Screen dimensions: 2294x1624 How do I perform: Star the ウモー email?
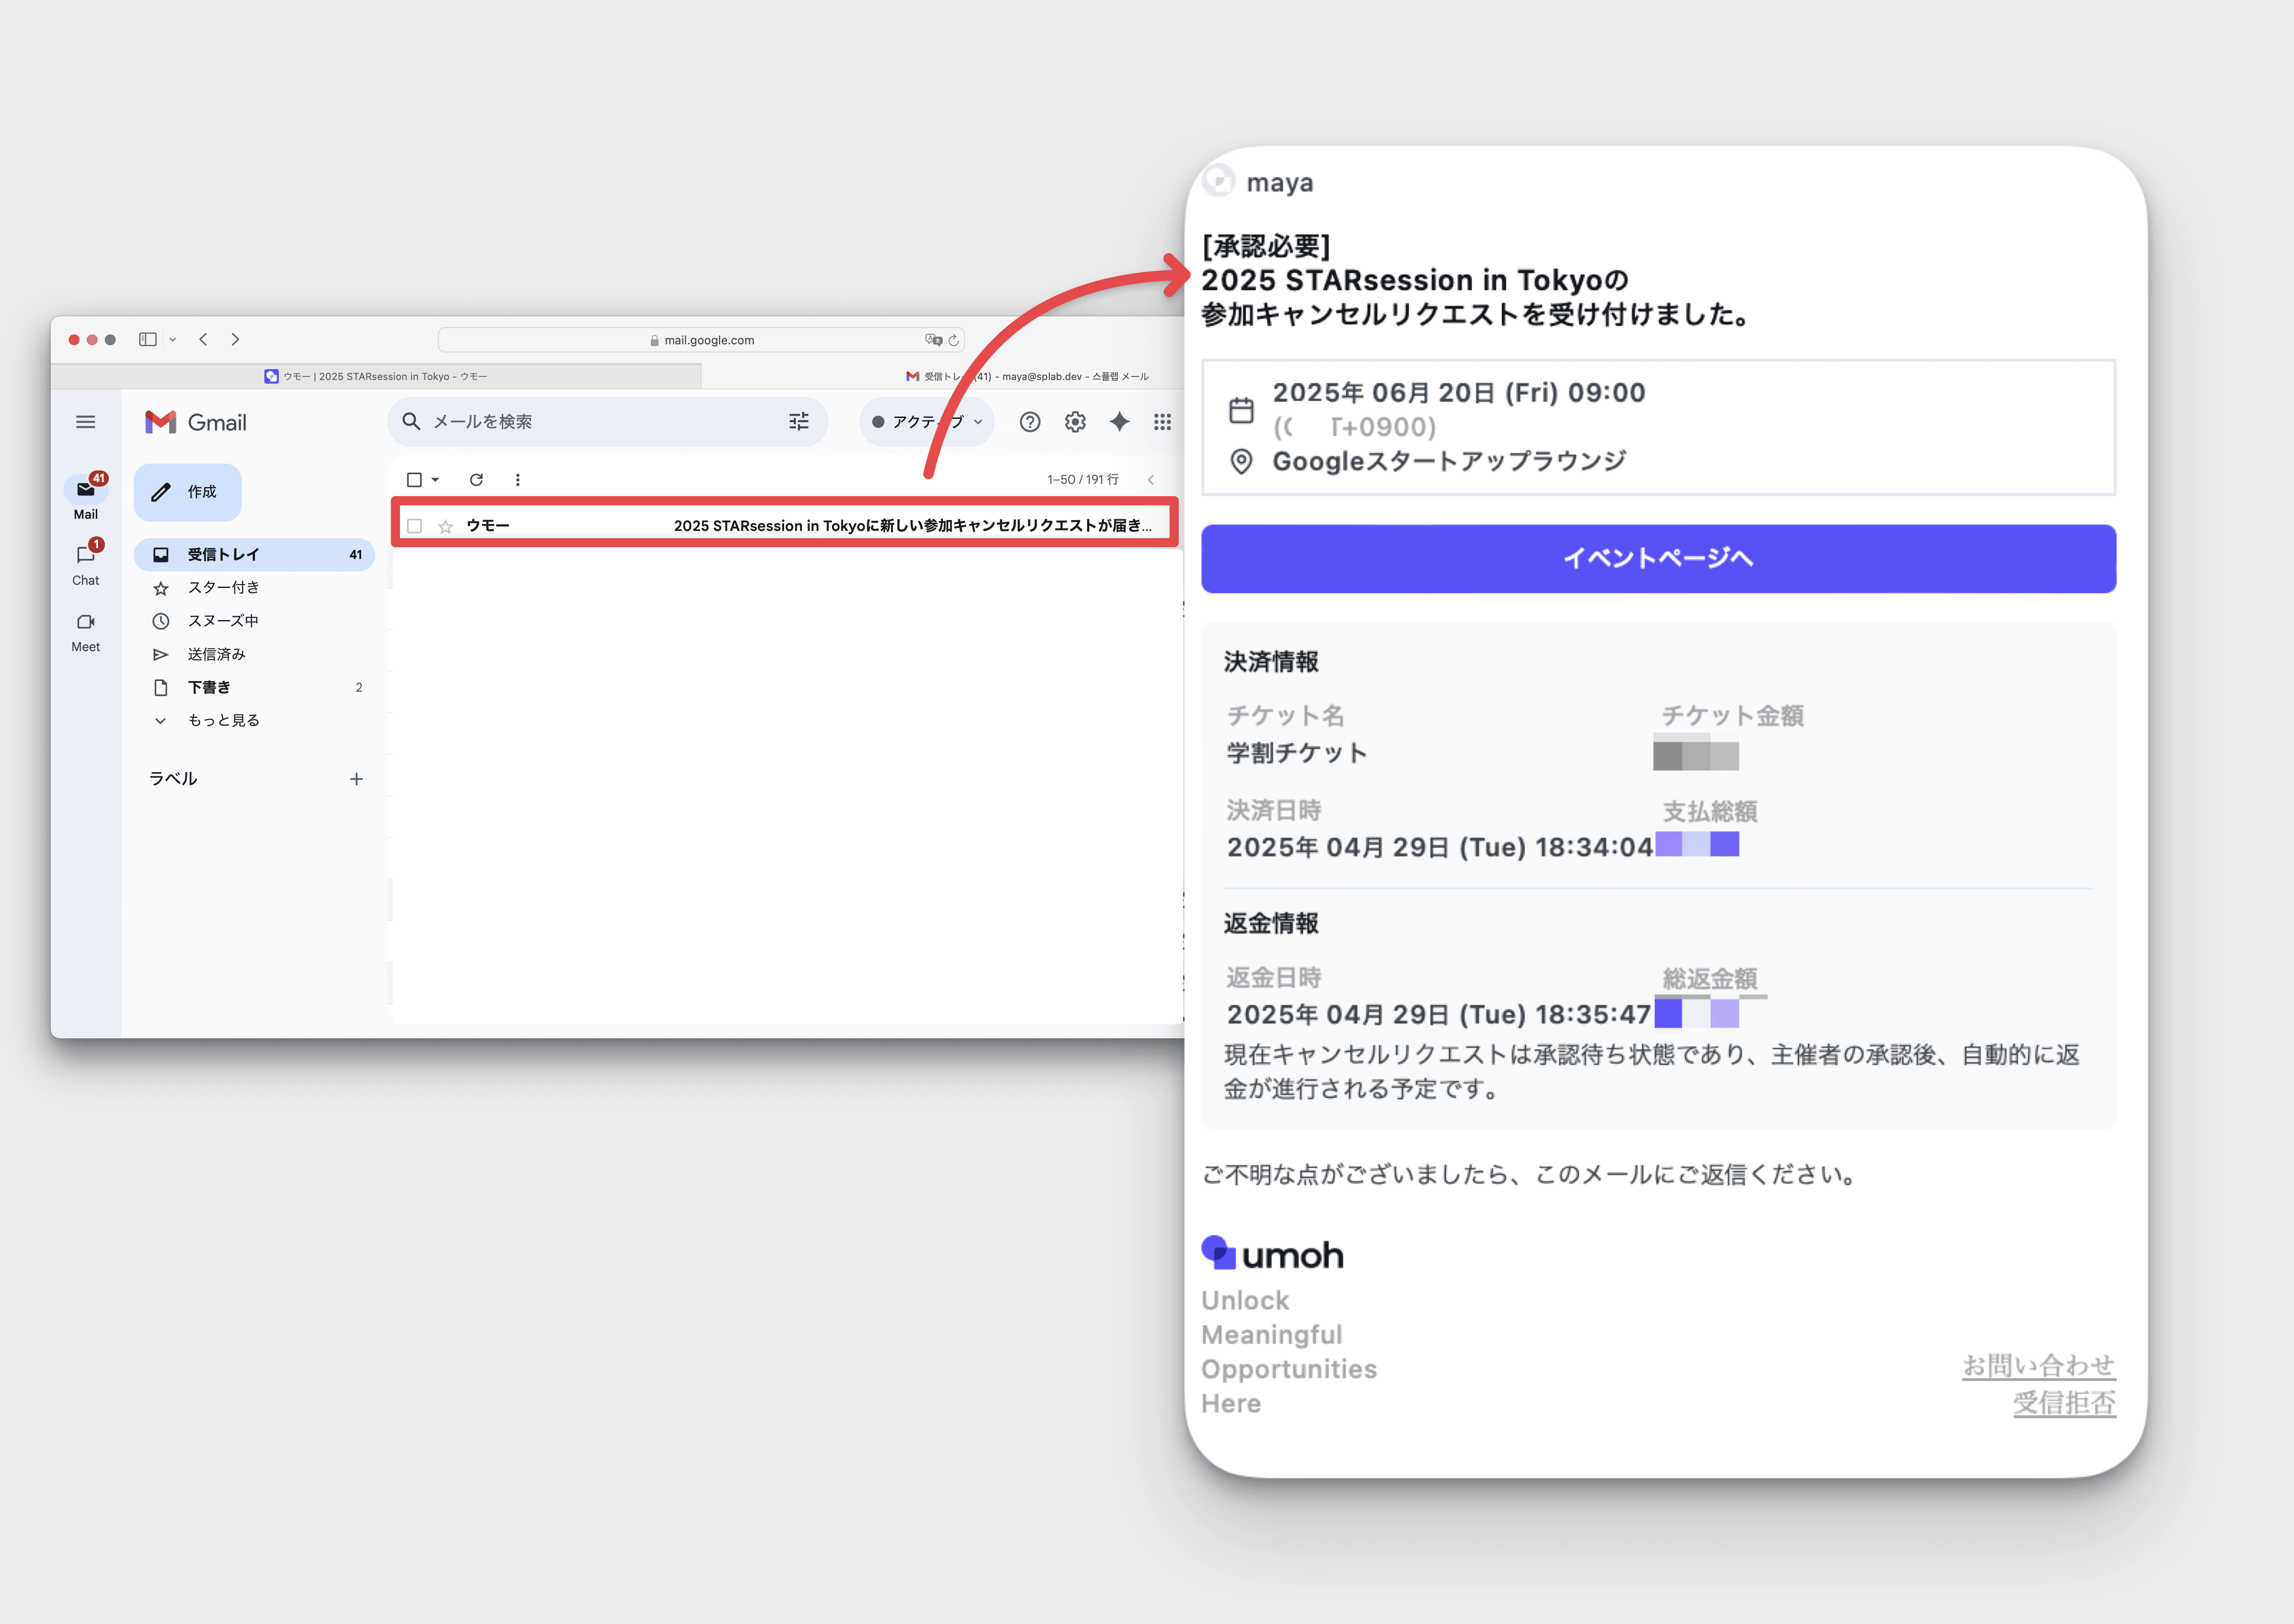(x=446, y=526)
